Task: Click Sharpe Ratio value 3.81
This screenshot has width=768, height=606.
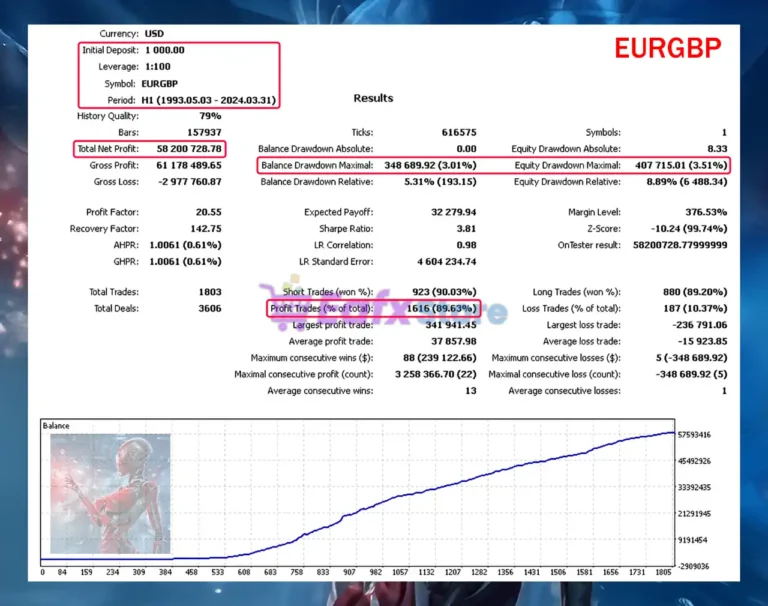Action: (x=466, y=229)
